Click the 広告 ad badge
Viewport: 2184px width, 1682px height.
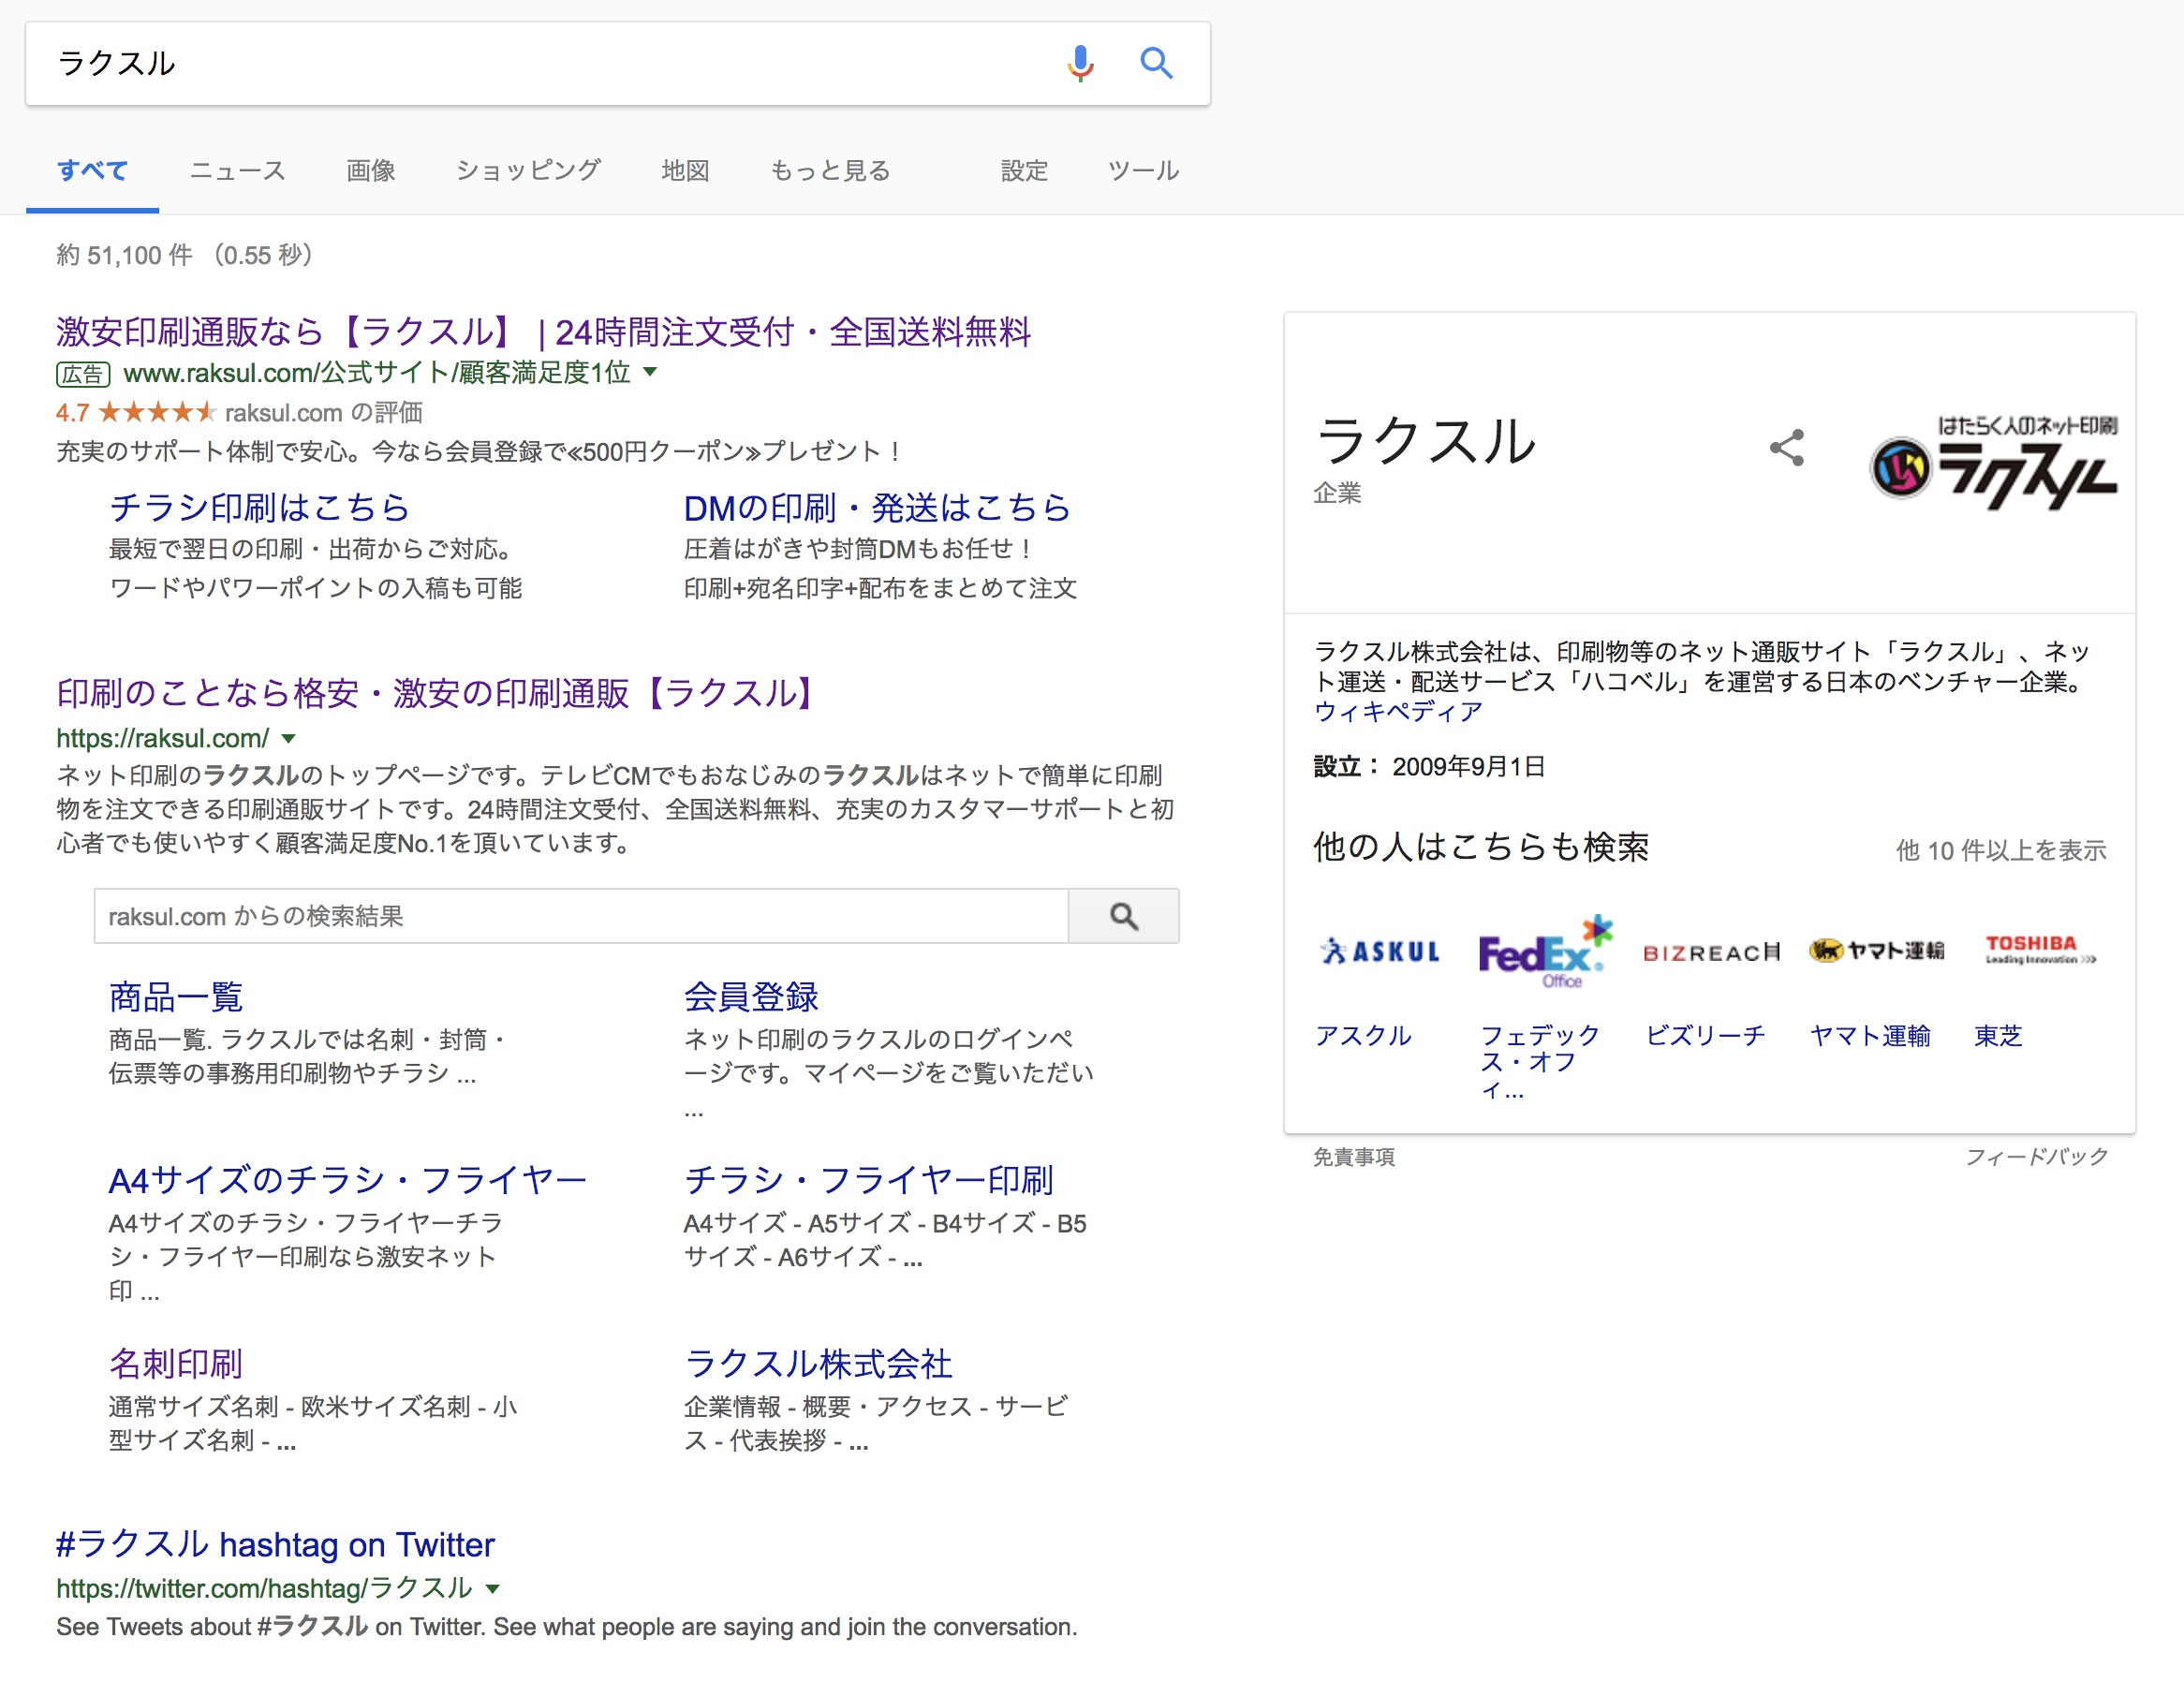pos(83,374)
